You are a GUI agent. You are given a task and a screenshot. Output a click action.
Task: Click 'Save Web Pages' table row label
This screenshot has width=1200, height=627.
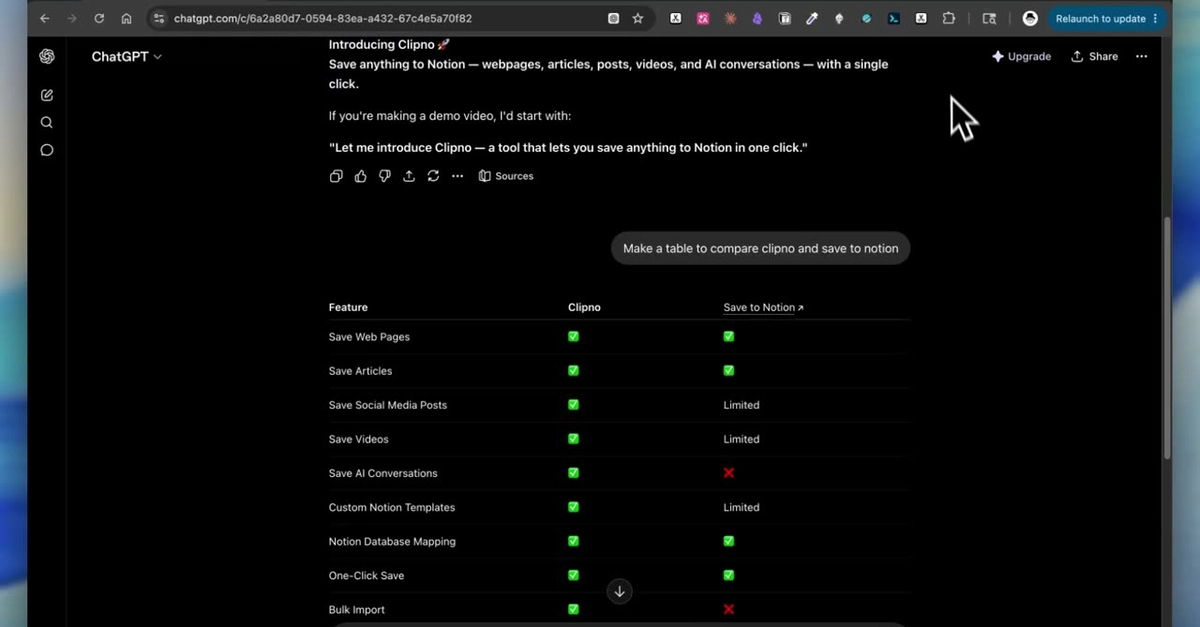pyautogui.click(x=369, y=337)
